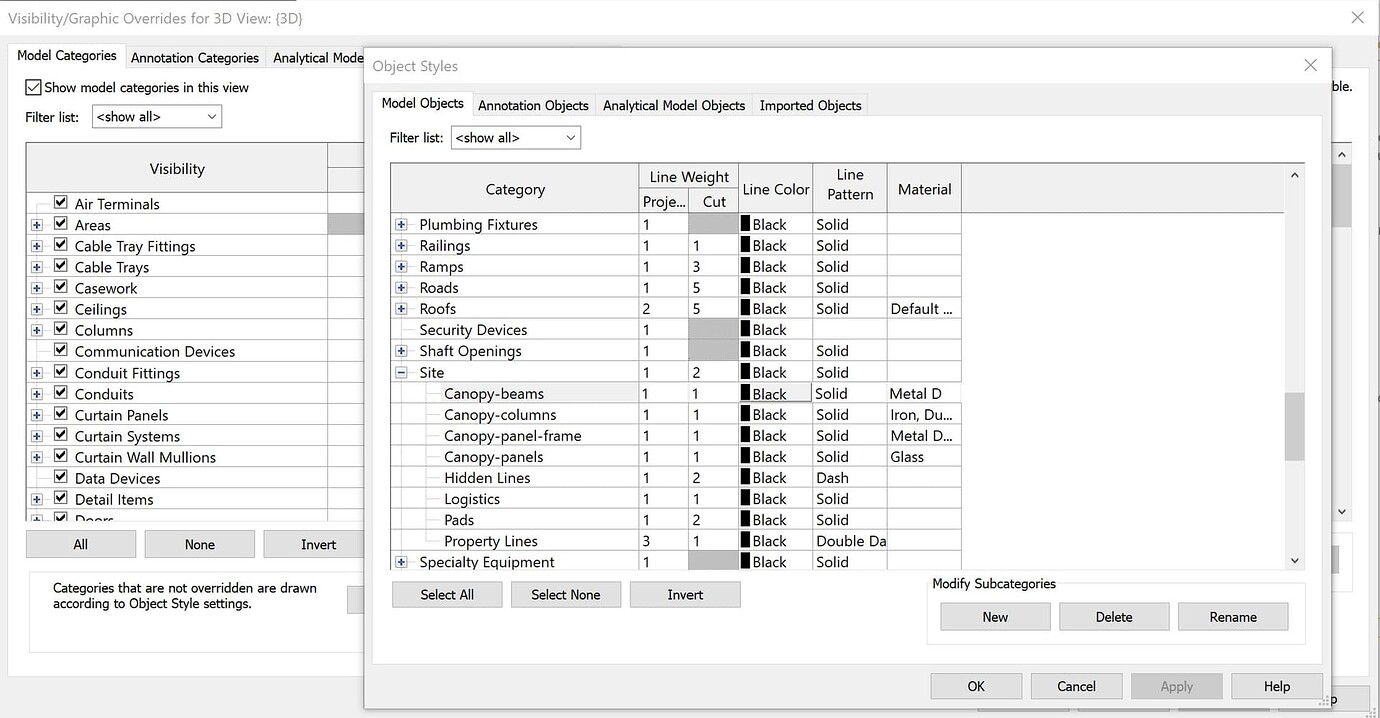Image resolution: width=1380 pixels, height=718 pixels.
Task: Collapse the Site subcategory list
Action: (x=404, y=372)
